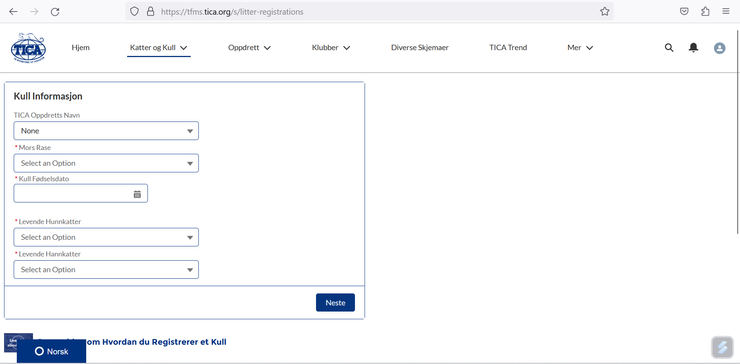Open the Norsk language selector
Image resolution: width=740 pixels, height=364 pixels.
point(51,352)
